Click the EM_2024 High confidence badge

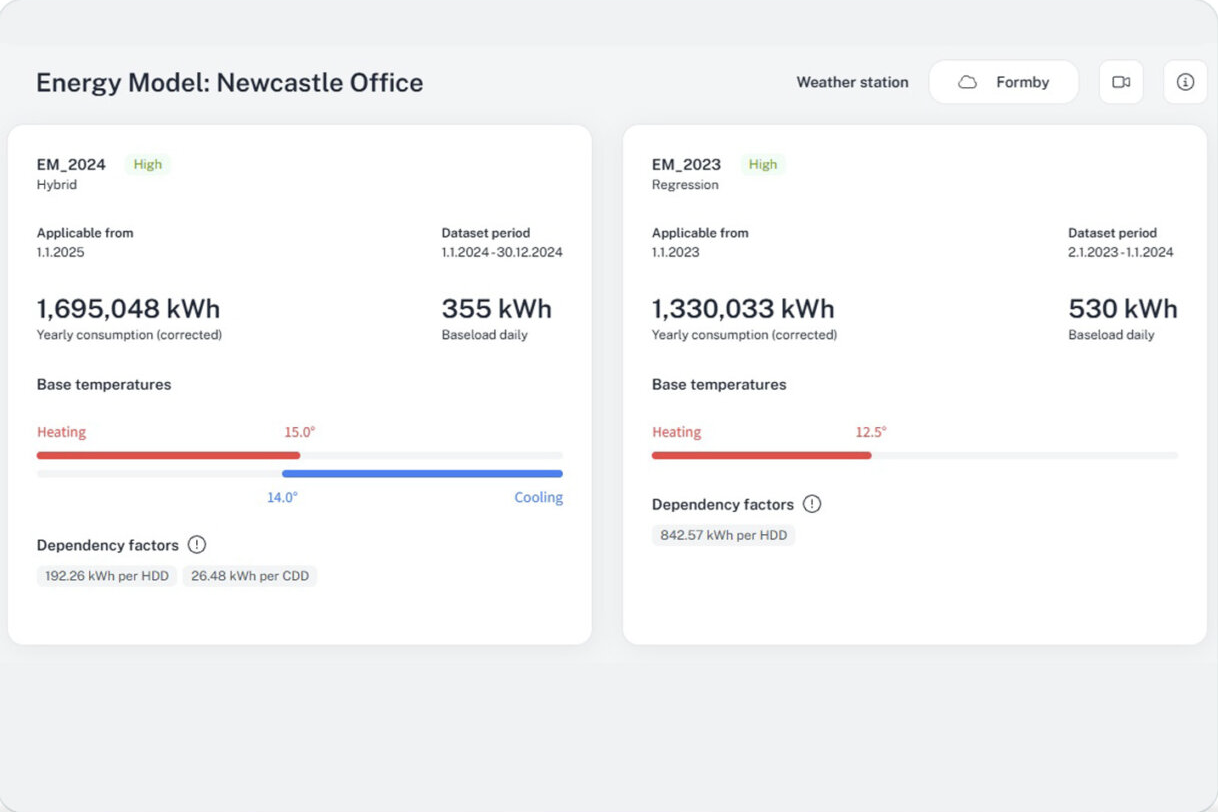147,164
